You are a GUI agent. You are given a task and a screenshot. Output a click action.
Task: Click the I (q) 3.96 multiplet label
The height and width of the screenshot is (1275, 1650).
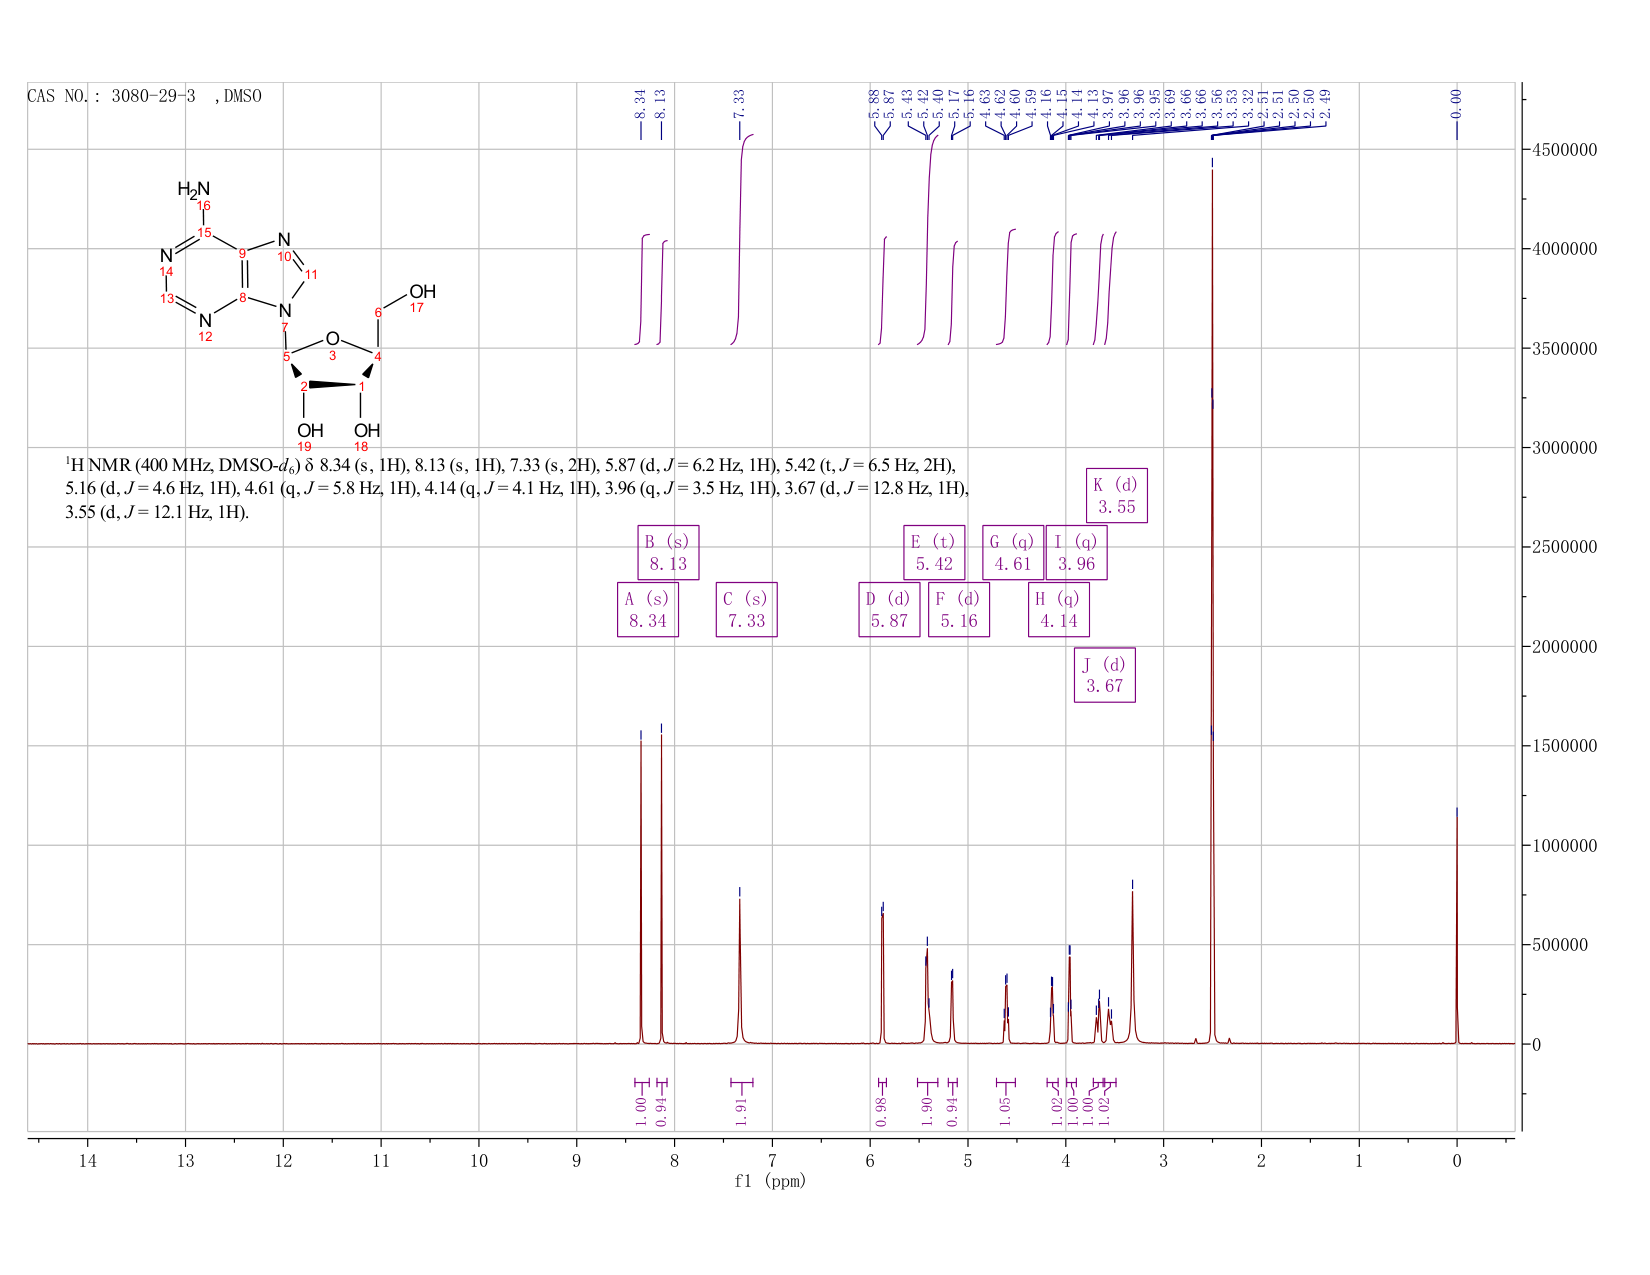point(1077,552)
